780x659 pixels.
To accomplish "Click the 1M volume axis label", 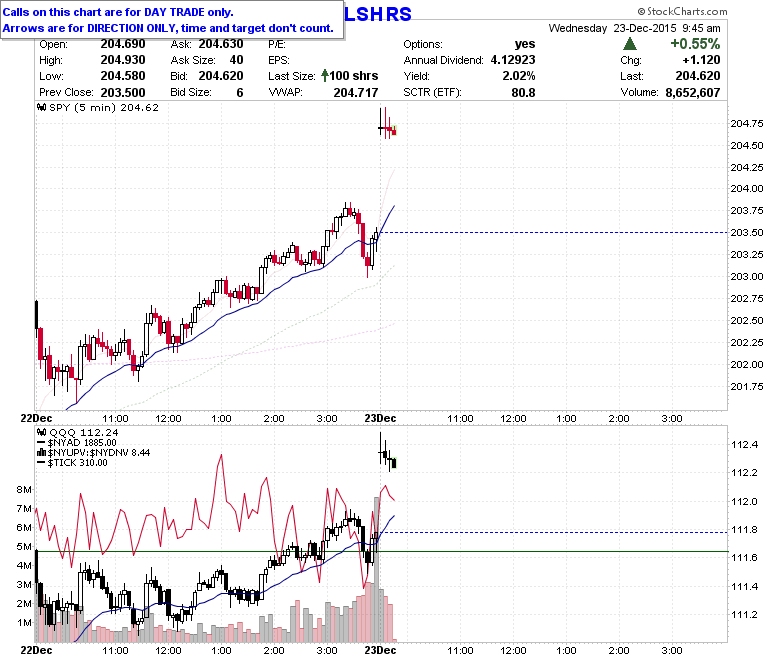I will 23,622.
